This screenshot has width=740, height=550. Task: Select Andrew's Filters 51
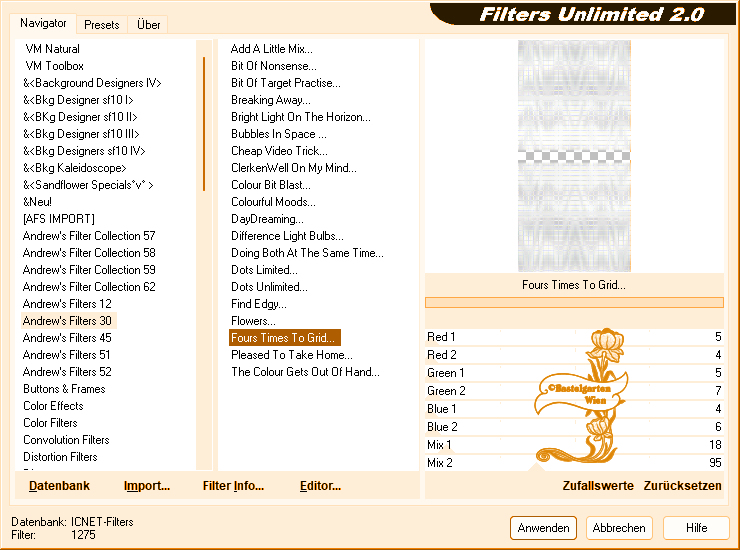[67, 355]
